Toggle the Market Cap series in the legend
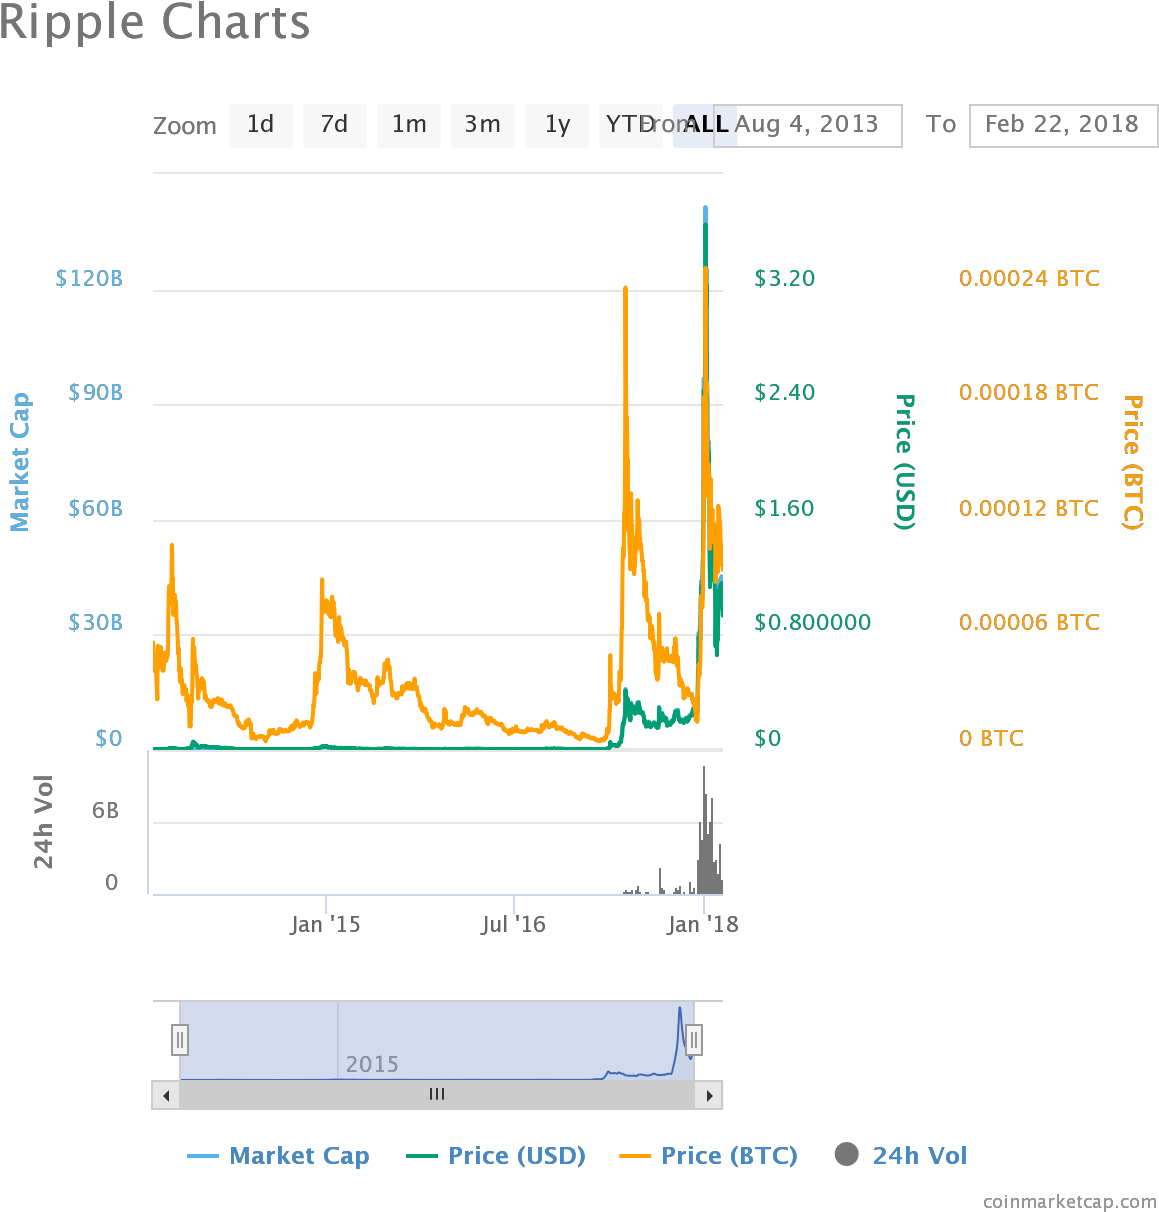Viewport: 1159px width, 1212px height. click(278, 1155)
